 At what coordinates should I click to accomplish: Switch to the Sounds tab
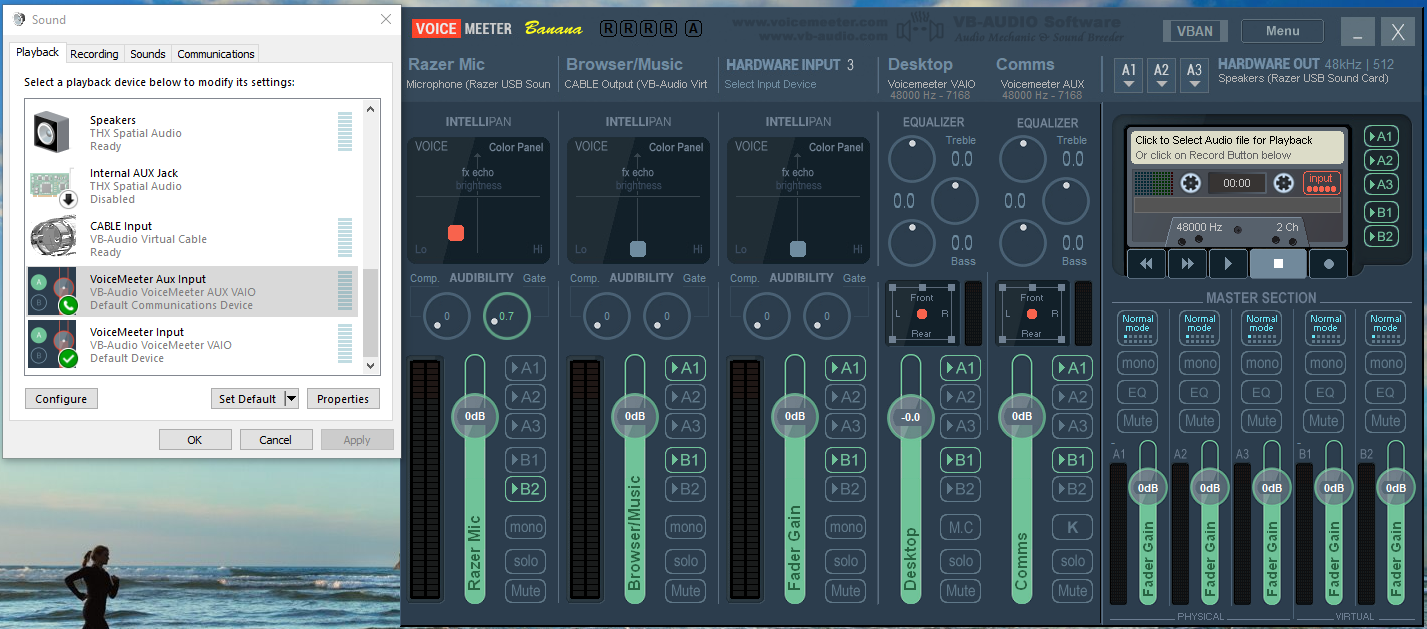(x=148, y=54)
